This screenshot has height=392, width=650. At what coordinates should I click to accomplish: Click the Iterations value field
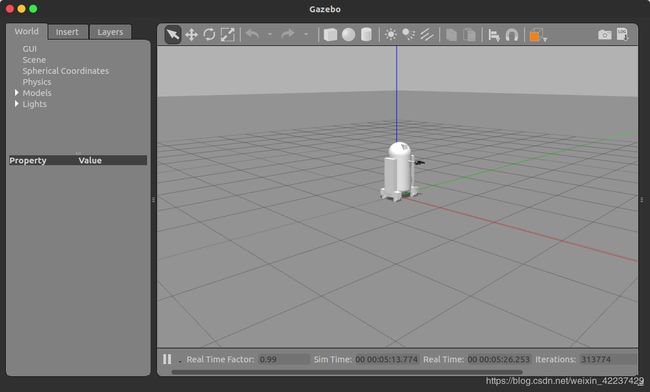click(x=608, y=359)
